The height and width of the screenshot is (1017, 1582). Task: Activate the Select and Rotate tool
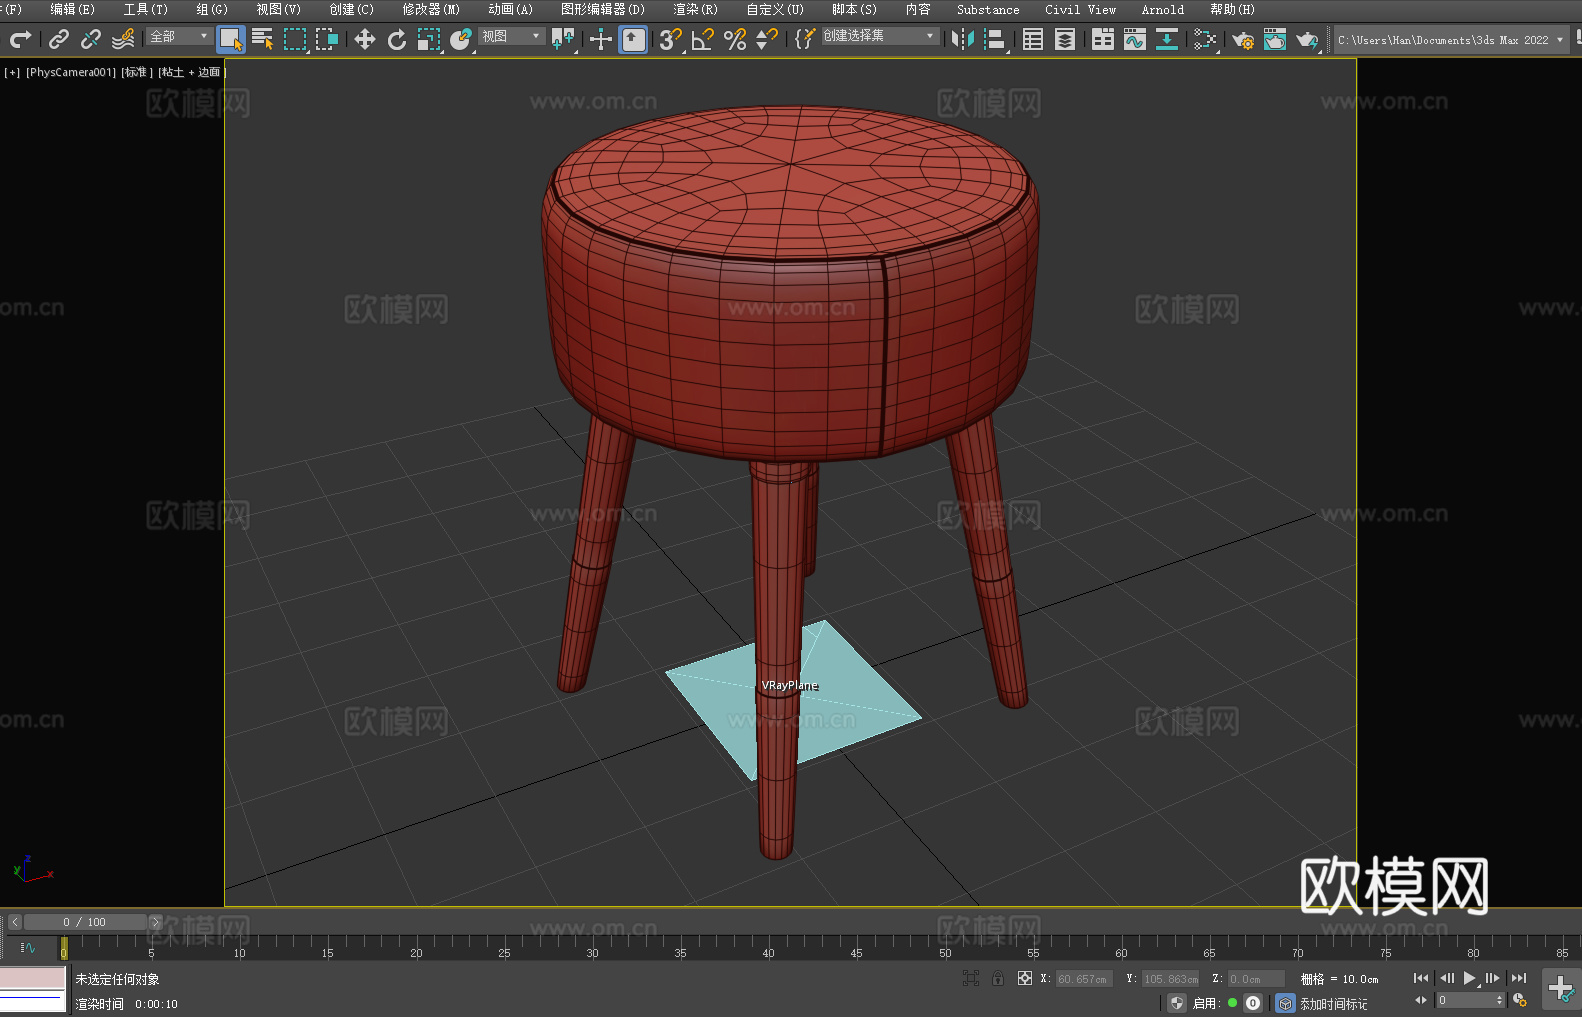pos(397,39)
